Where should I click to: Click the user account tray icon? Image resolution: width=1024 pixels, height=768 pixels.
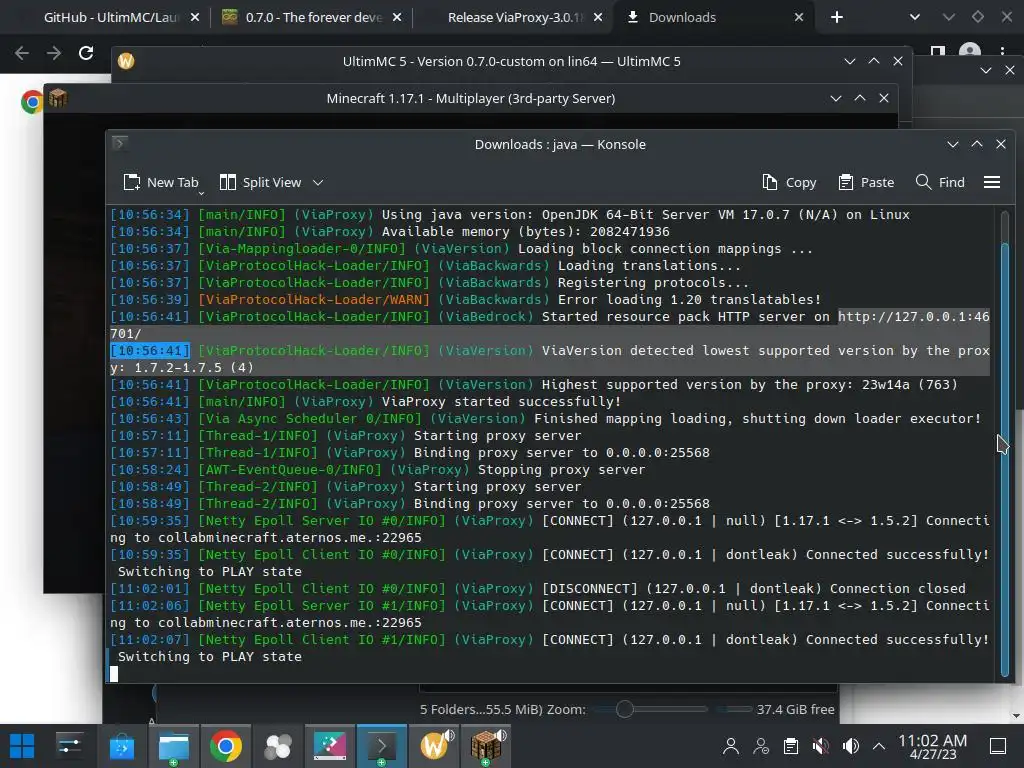point(731,746)
